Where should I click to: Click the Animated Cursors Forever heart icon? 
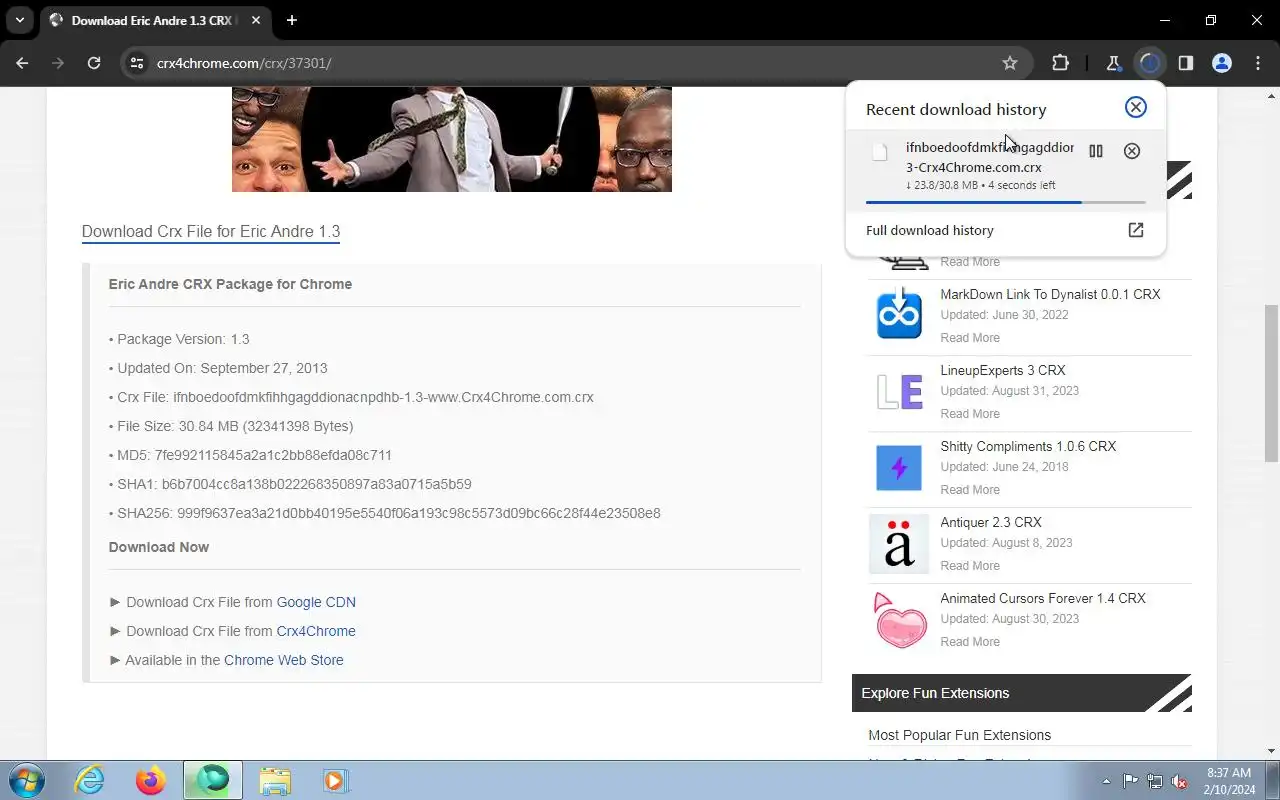click(x=899, y=620)
